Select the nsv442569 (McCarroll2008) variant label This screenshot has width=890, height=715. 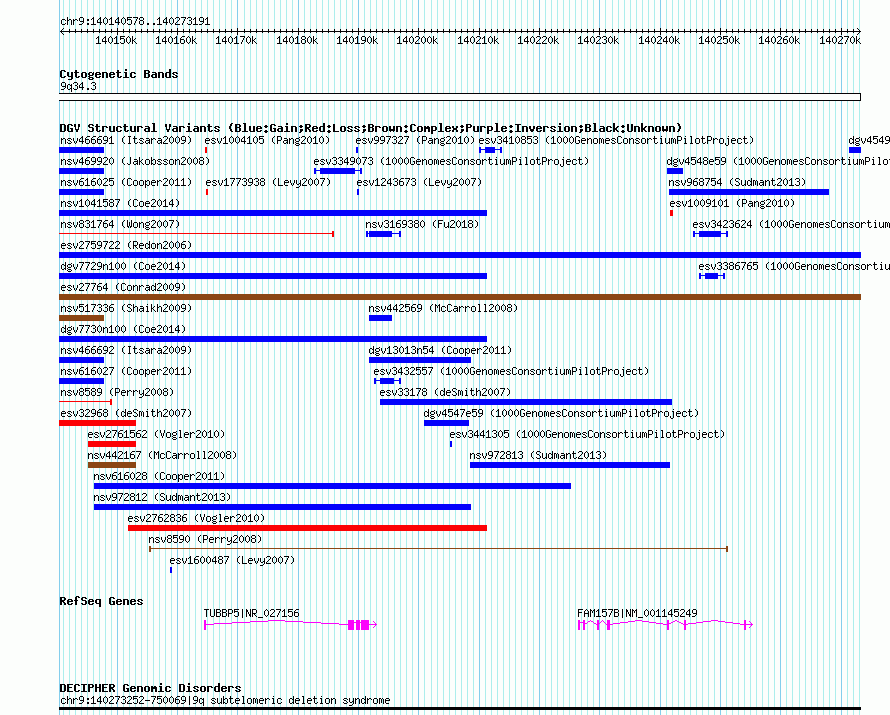click(x=443, y=308)
